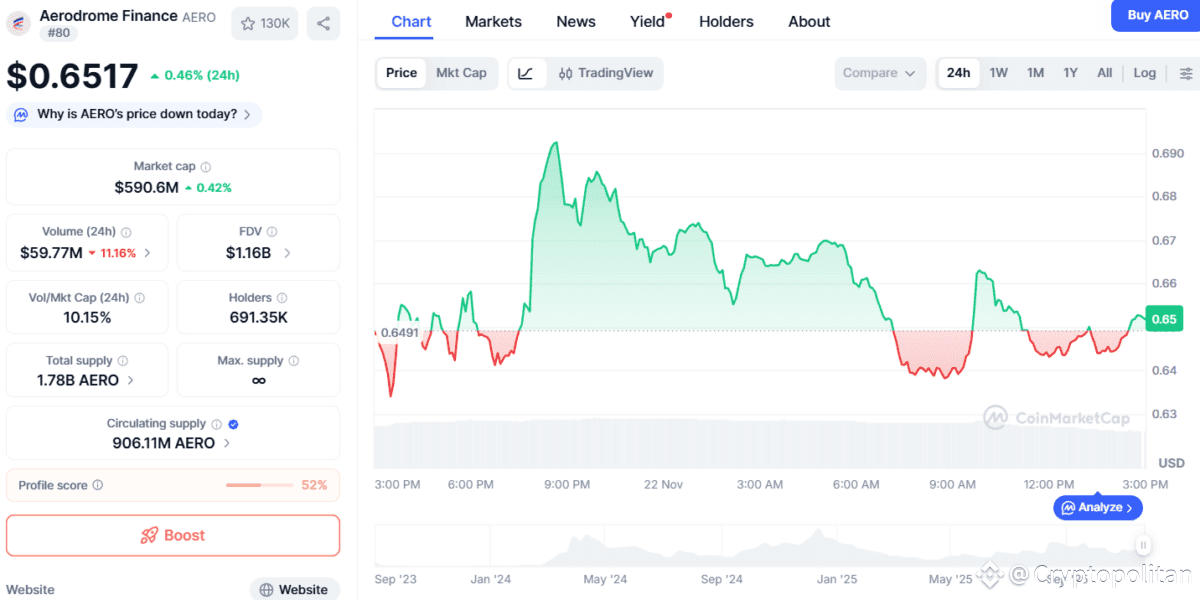1200x600 pixels.
Task: Open the Compare dropdown
Action: click(879, 73)
